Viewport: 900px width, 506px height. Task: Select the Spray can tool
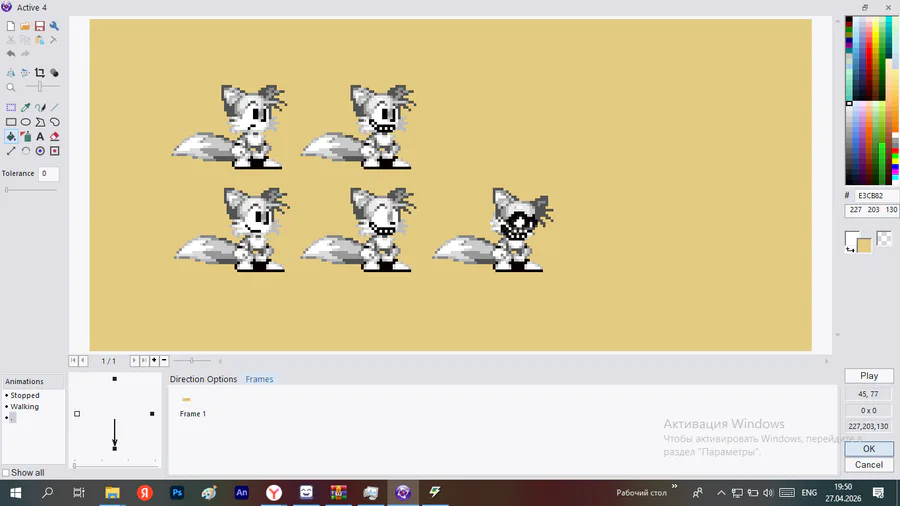(x=25, y=137)
